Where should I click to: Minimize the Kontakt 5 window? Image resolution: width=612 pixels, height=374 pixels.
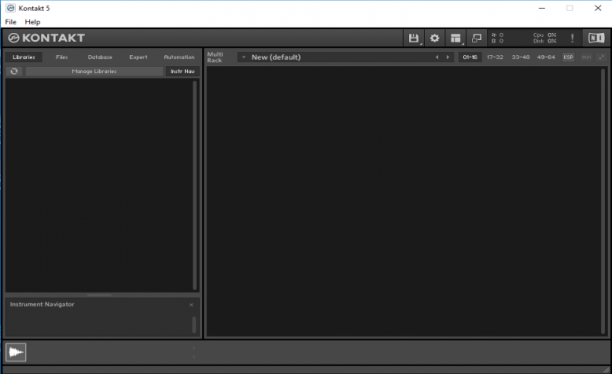[542, 8]
